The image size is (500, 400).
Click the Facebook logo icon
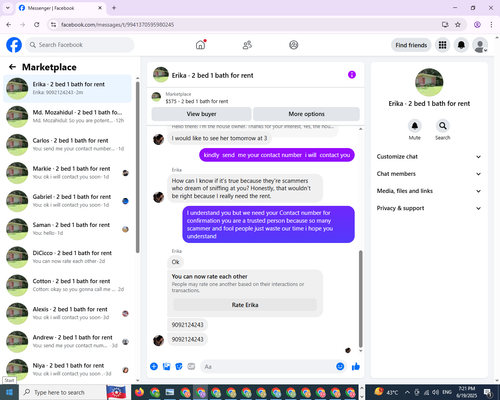[x=14, y=45]
